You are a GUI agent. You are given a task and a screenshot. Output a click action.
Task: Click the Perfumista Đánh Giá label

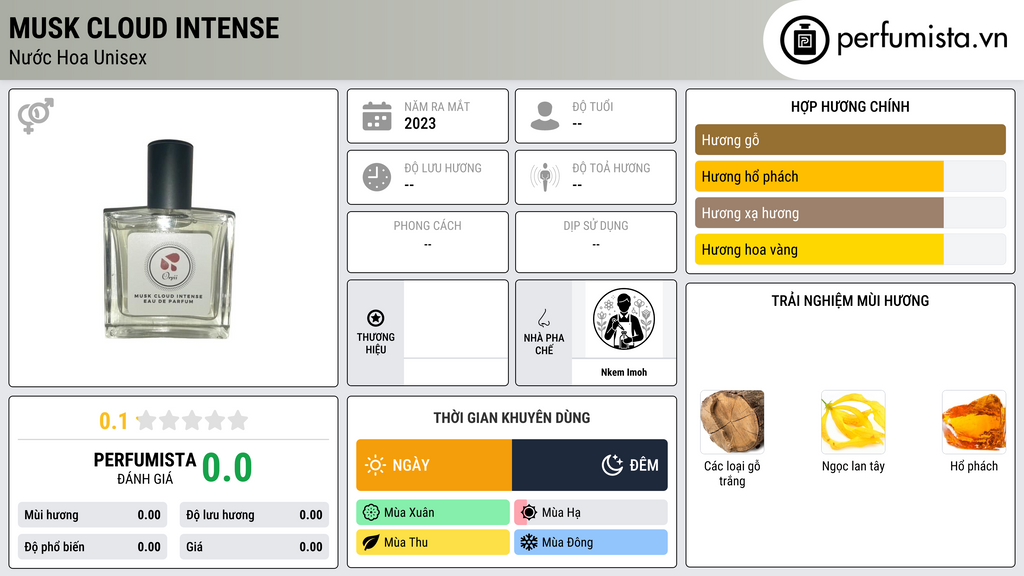pos(144,468)
